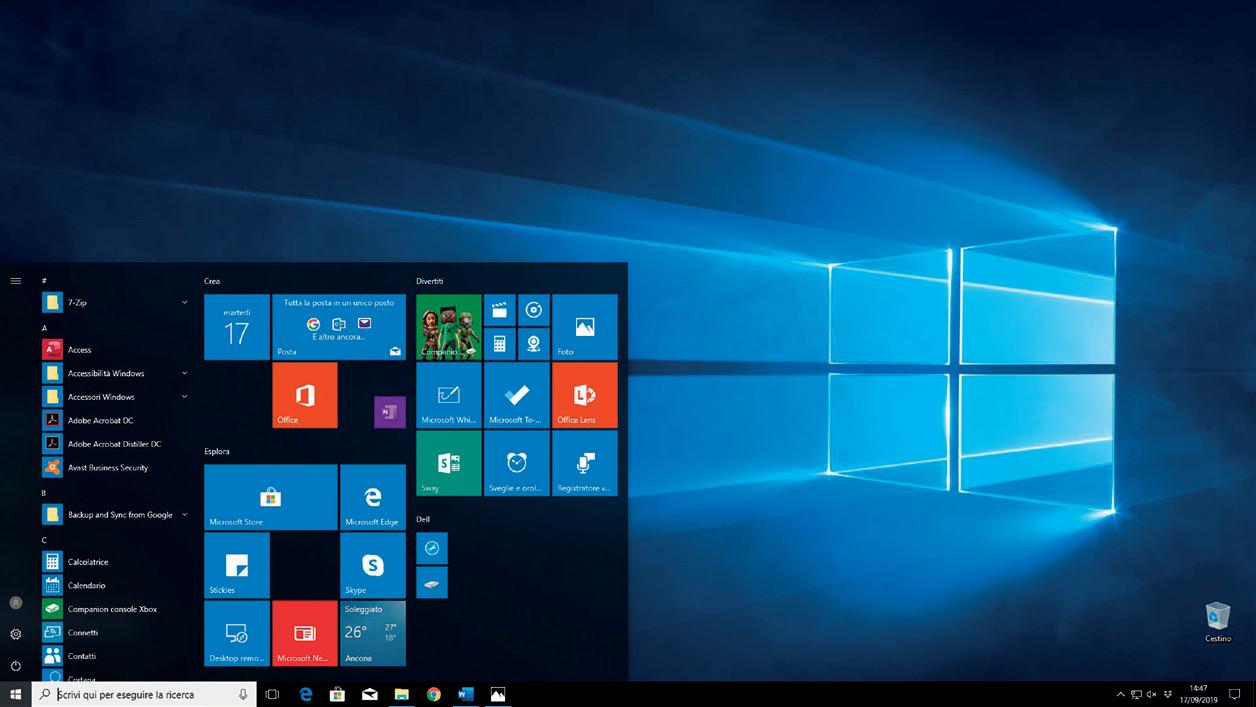Viewport: 1256px width, 707px height.
Task: Open the lower Dell tile with drive icon
Action: click(x=432, y=582)
